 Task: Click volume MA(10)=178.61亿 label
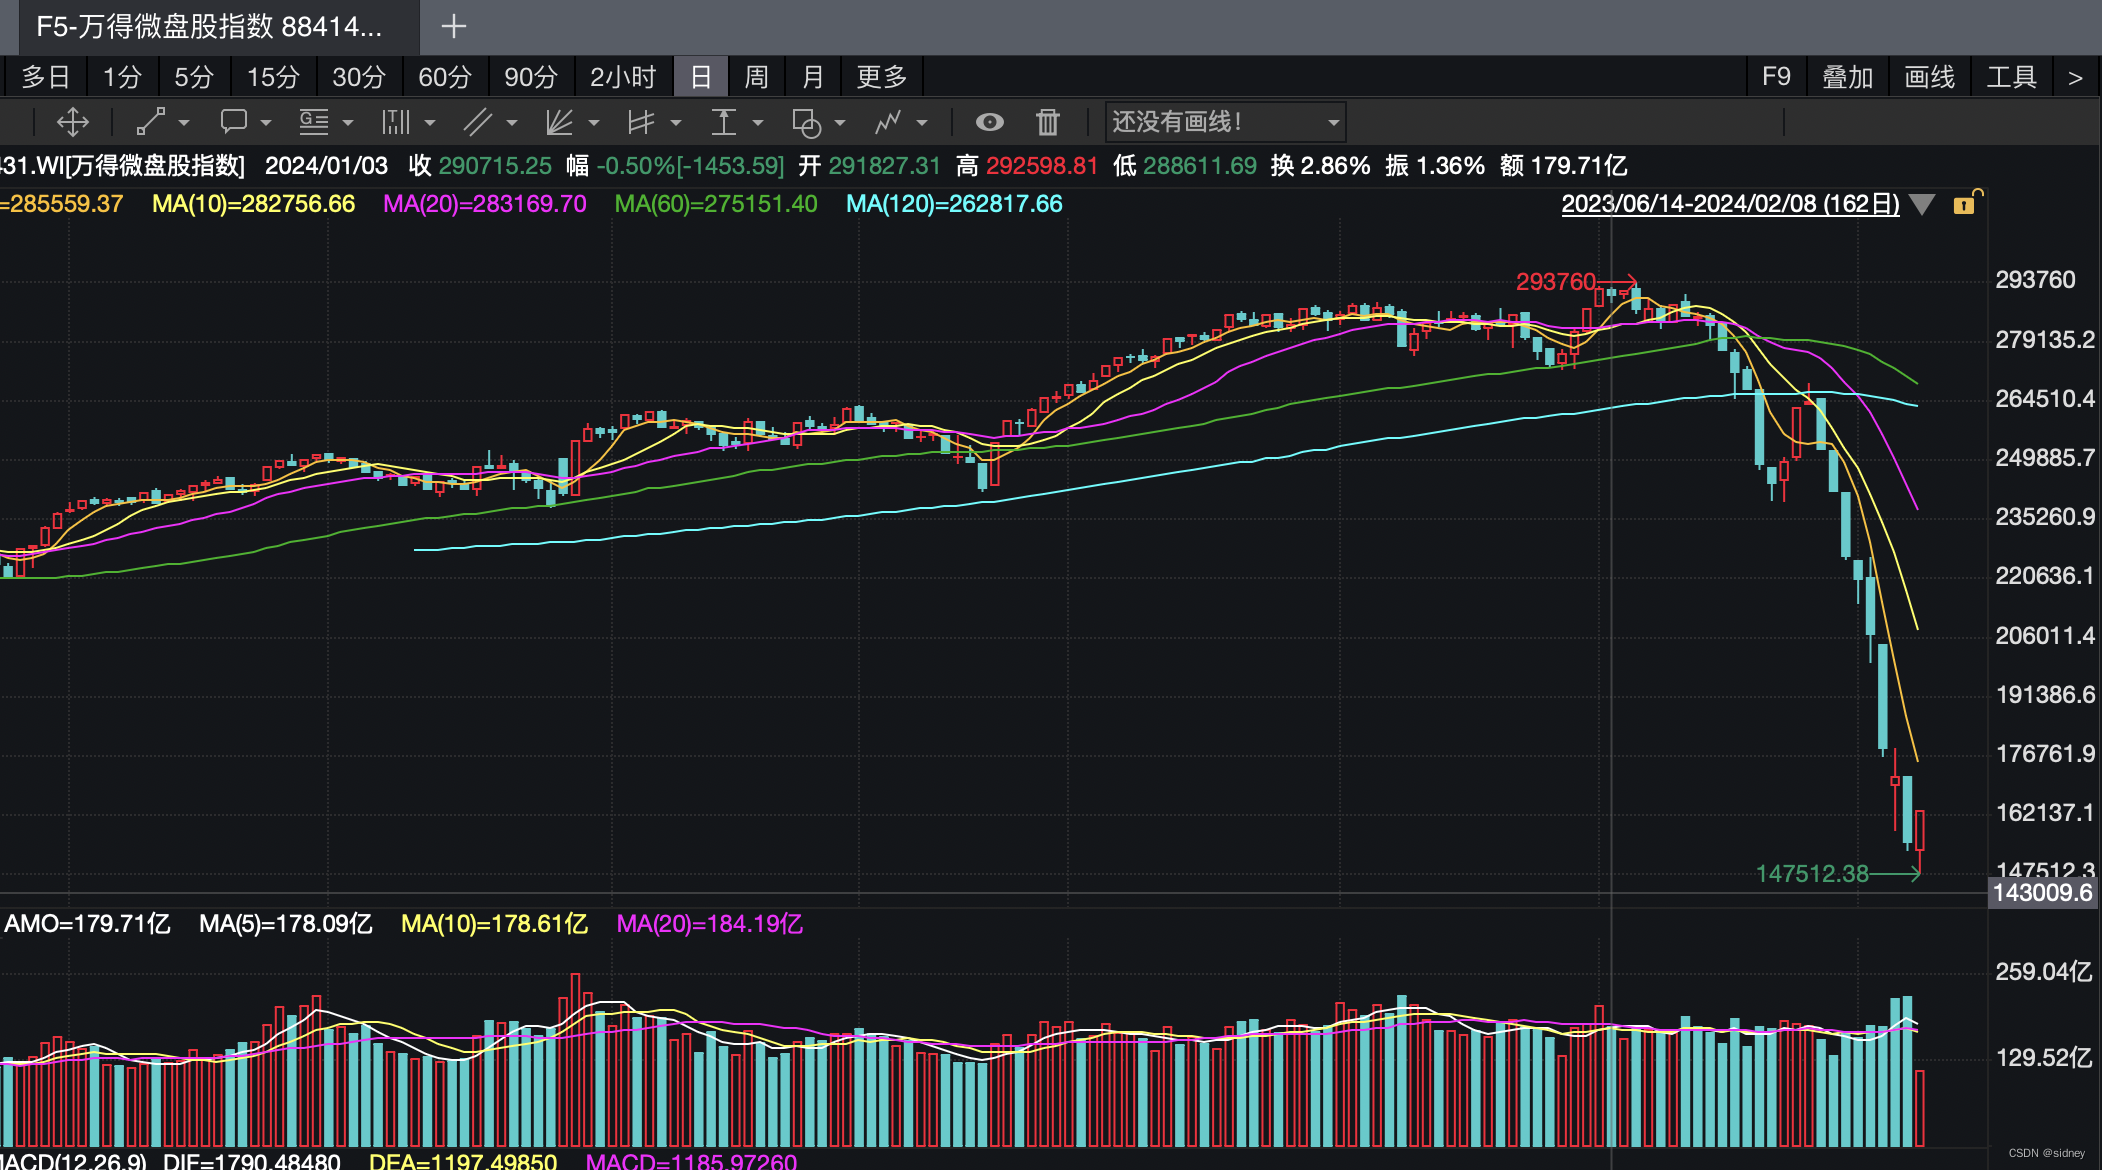tap(494, 924)
